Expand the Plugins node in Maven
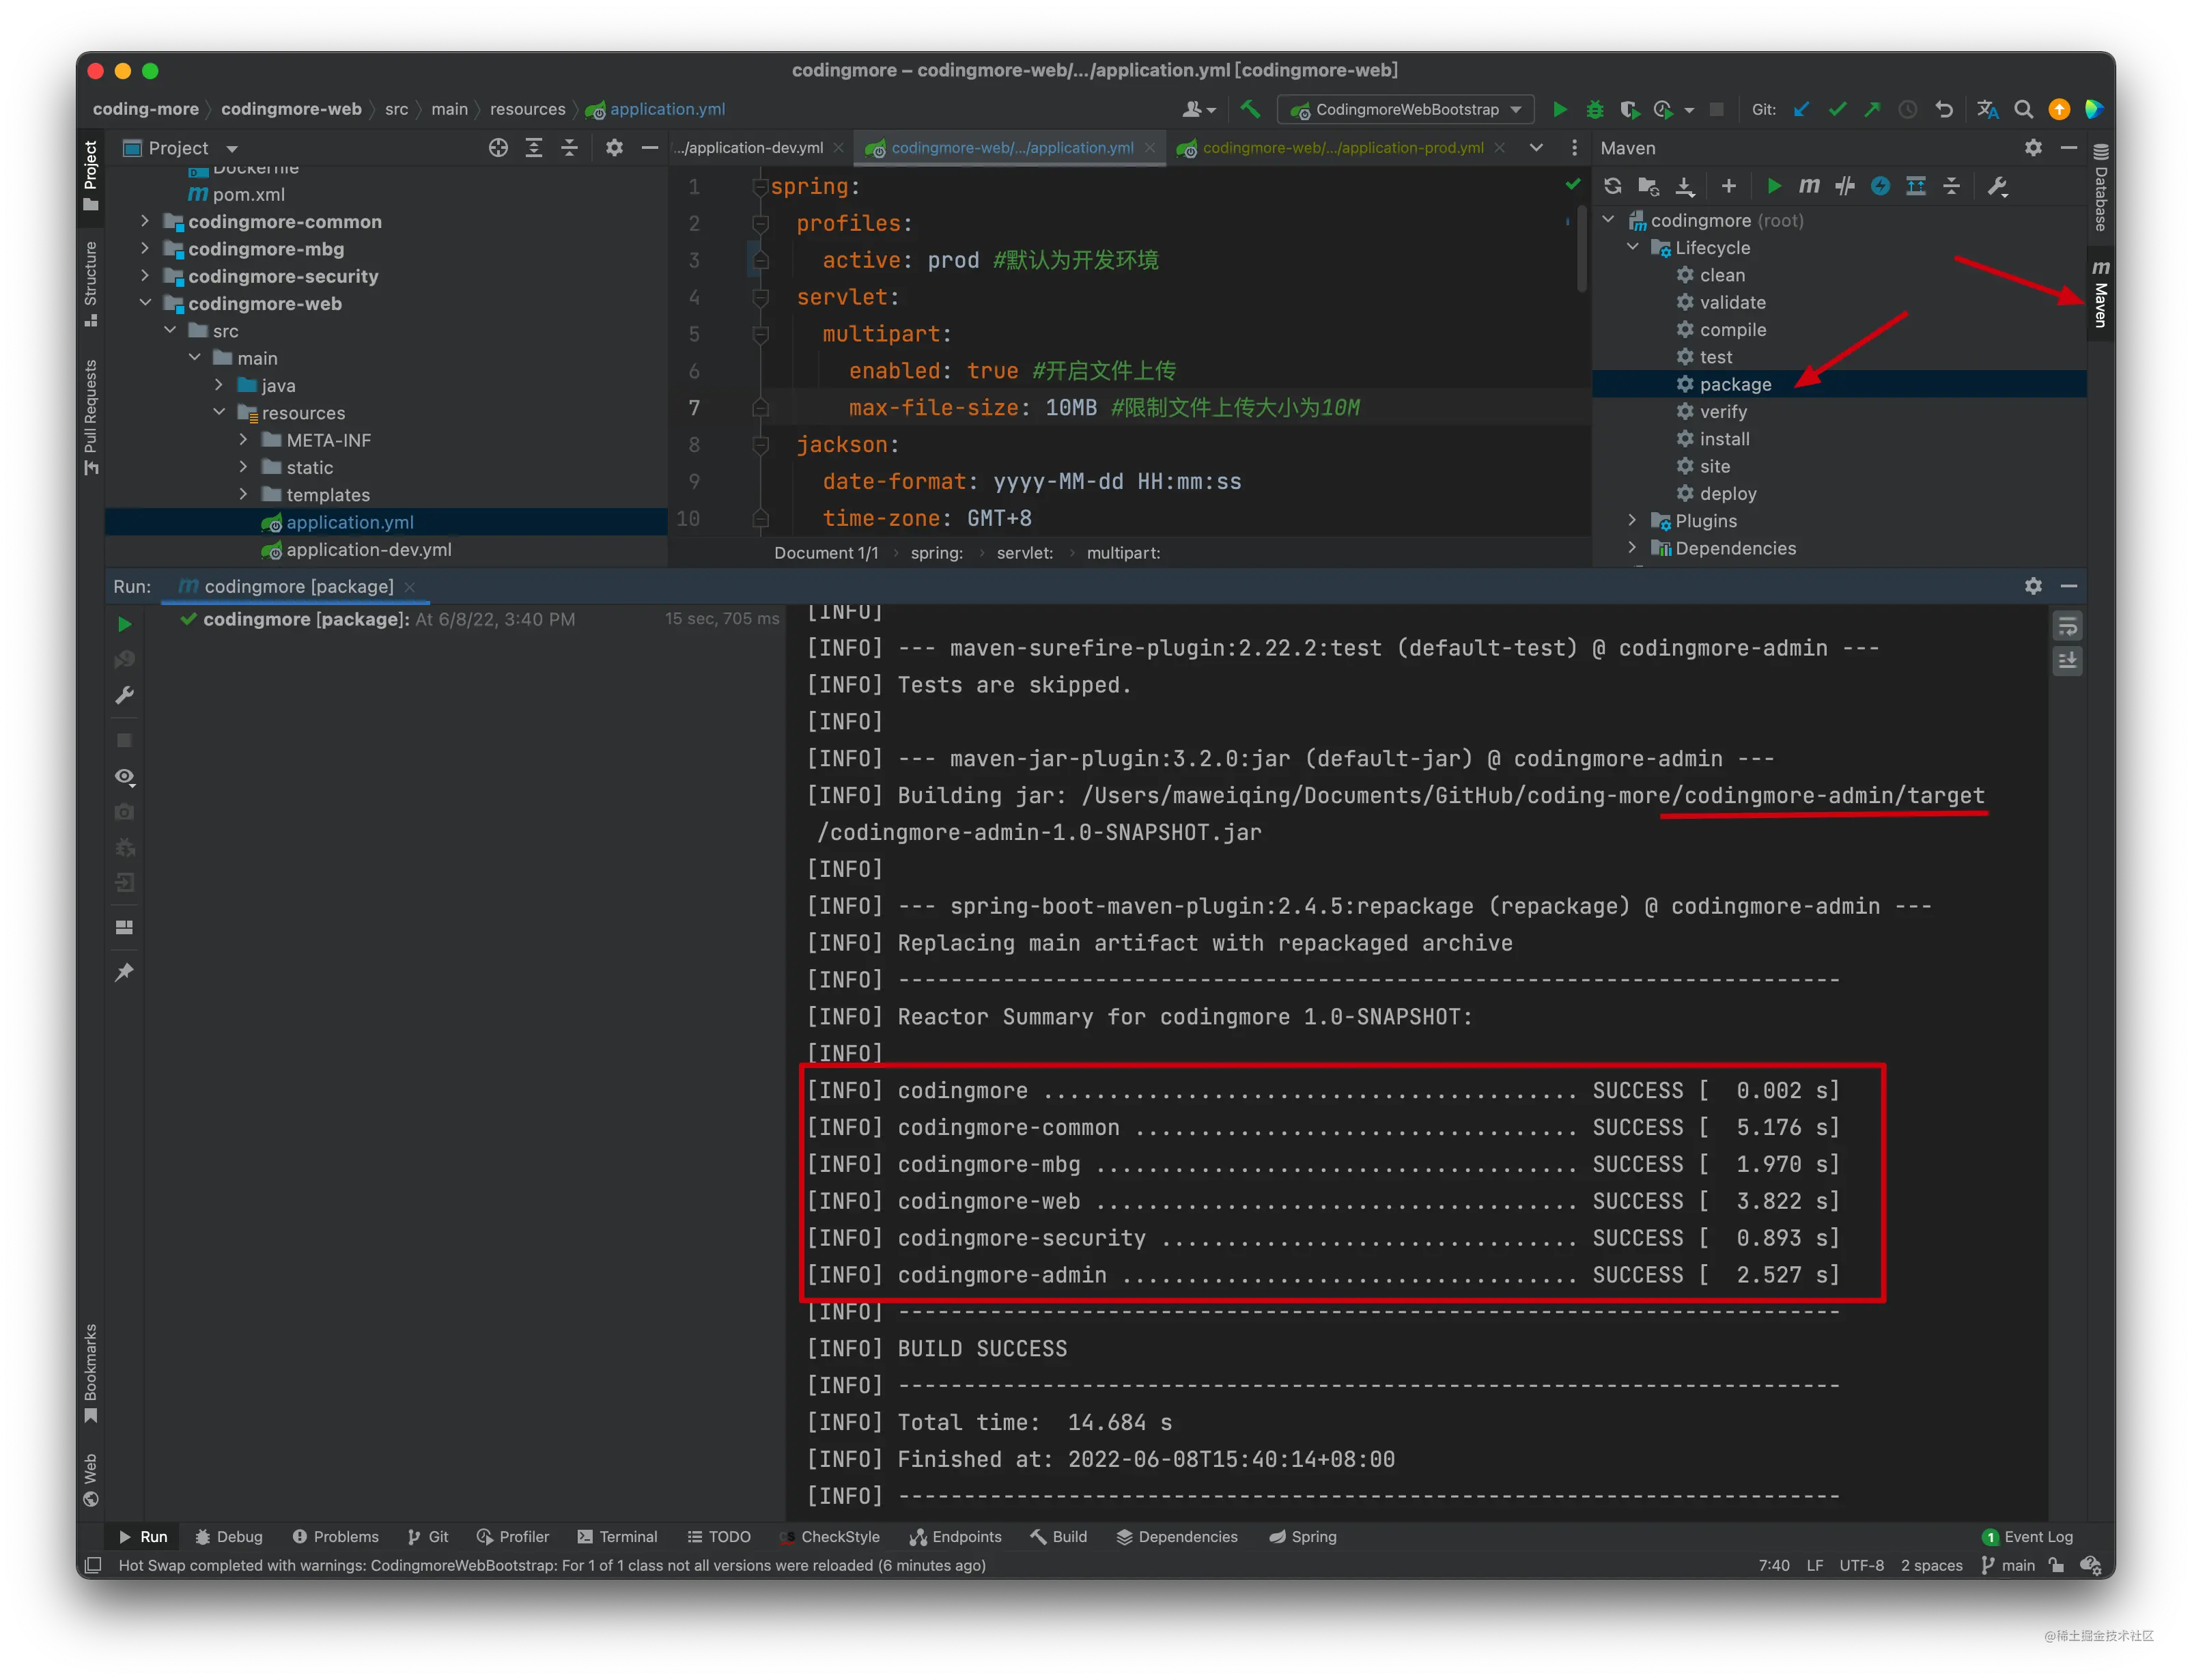This screenshot has width=2192, height=1680. pyautogui.click(x=1632, y=520)
